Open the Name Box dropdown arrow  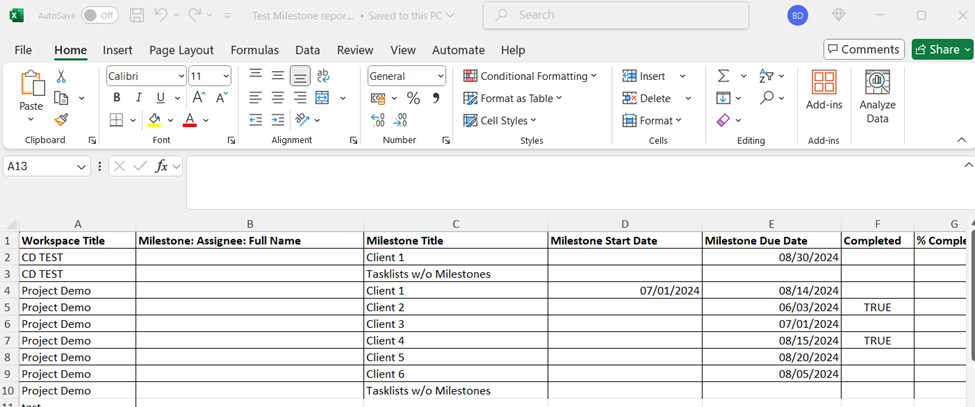pos(81,167)
